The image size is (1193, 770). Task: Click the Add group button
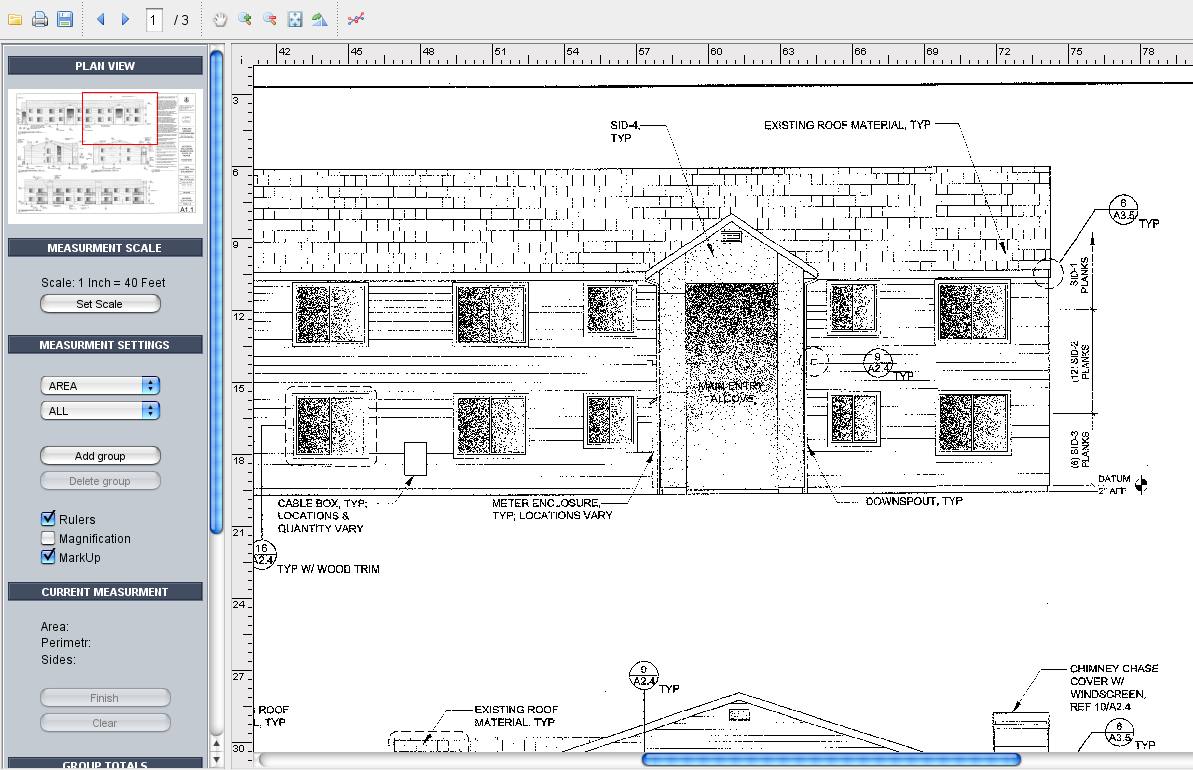(x=100, y=455)
